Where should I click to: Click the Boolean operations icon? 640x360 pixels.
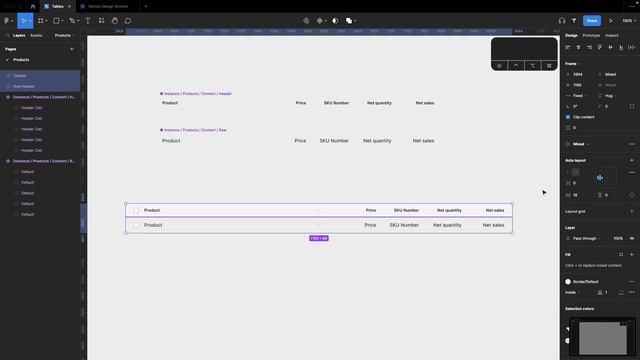click(x=349, y=20)
